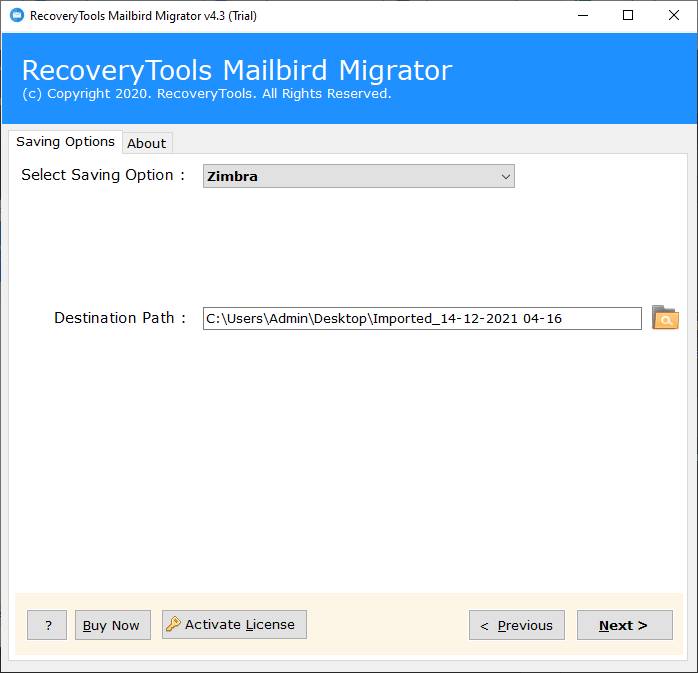Open help with the question mark button

coord(47,625)
